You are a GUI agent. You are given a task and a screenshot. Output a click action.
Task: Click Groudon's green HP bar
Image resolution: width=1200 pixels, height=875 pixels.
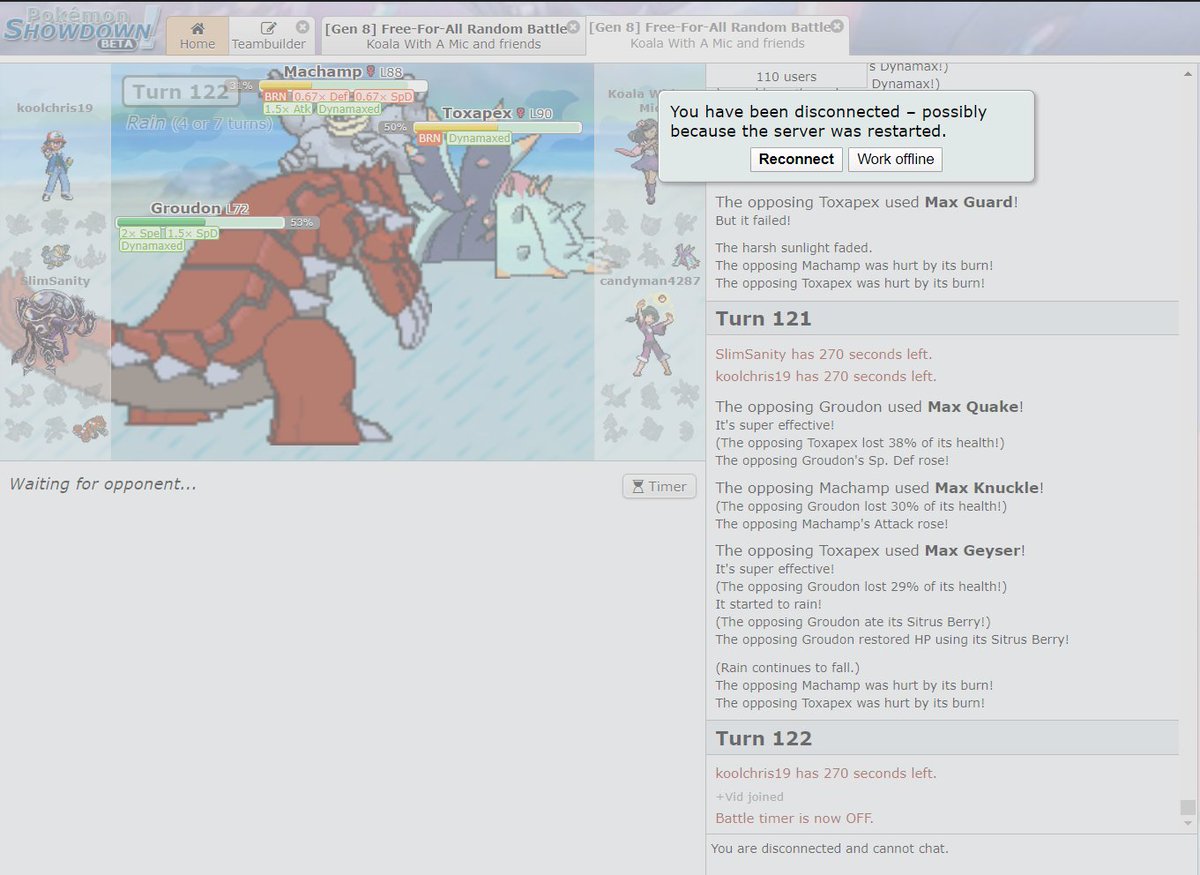pyautogui.click(x=201, y=222)
